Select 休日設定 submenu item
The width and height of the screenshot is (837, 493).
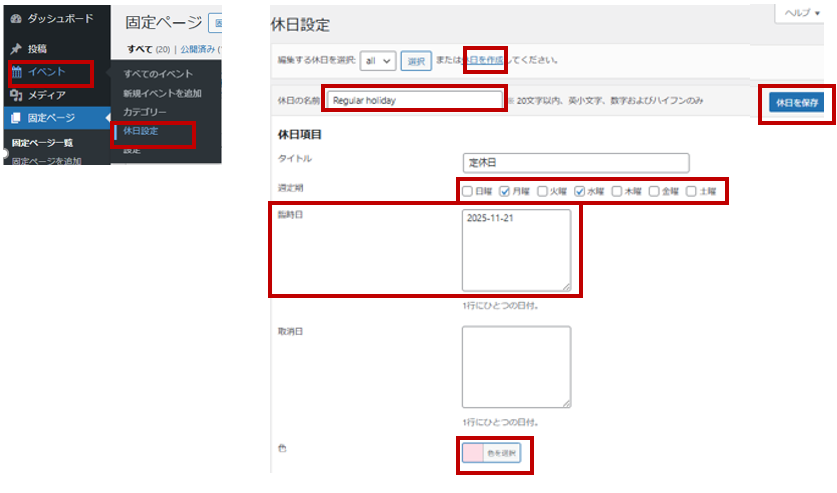click(x=141, y=131)
